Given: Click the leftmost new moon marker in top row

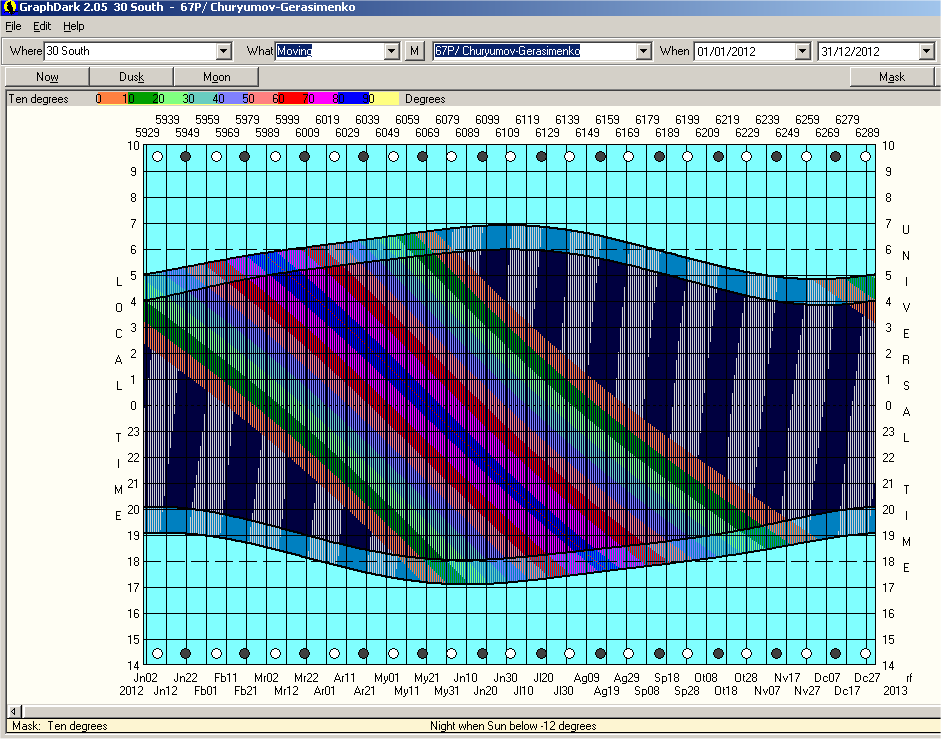Looking at the screenshot, I should [x=185, y=156].
